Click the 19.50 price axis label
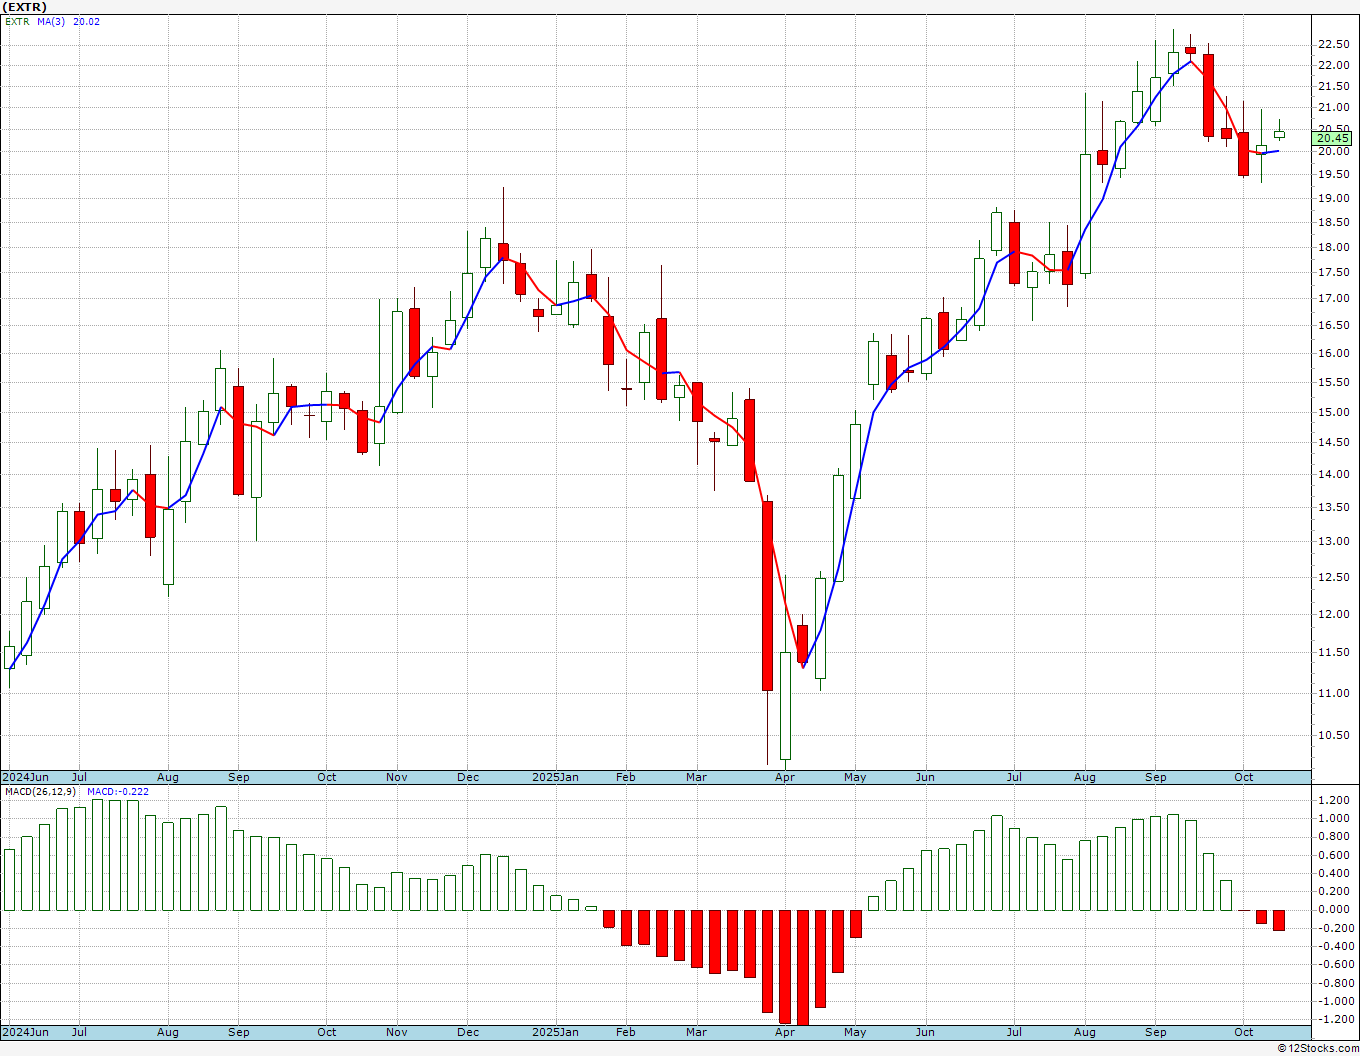1360x1056 pixels. pos(1333,174)
